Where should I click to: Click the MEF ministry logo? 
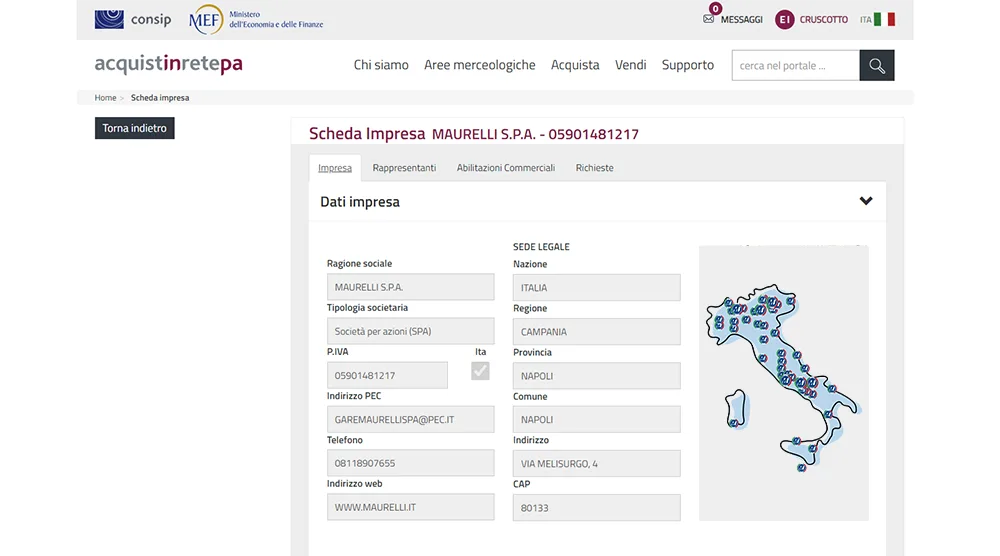pos(257,19)
